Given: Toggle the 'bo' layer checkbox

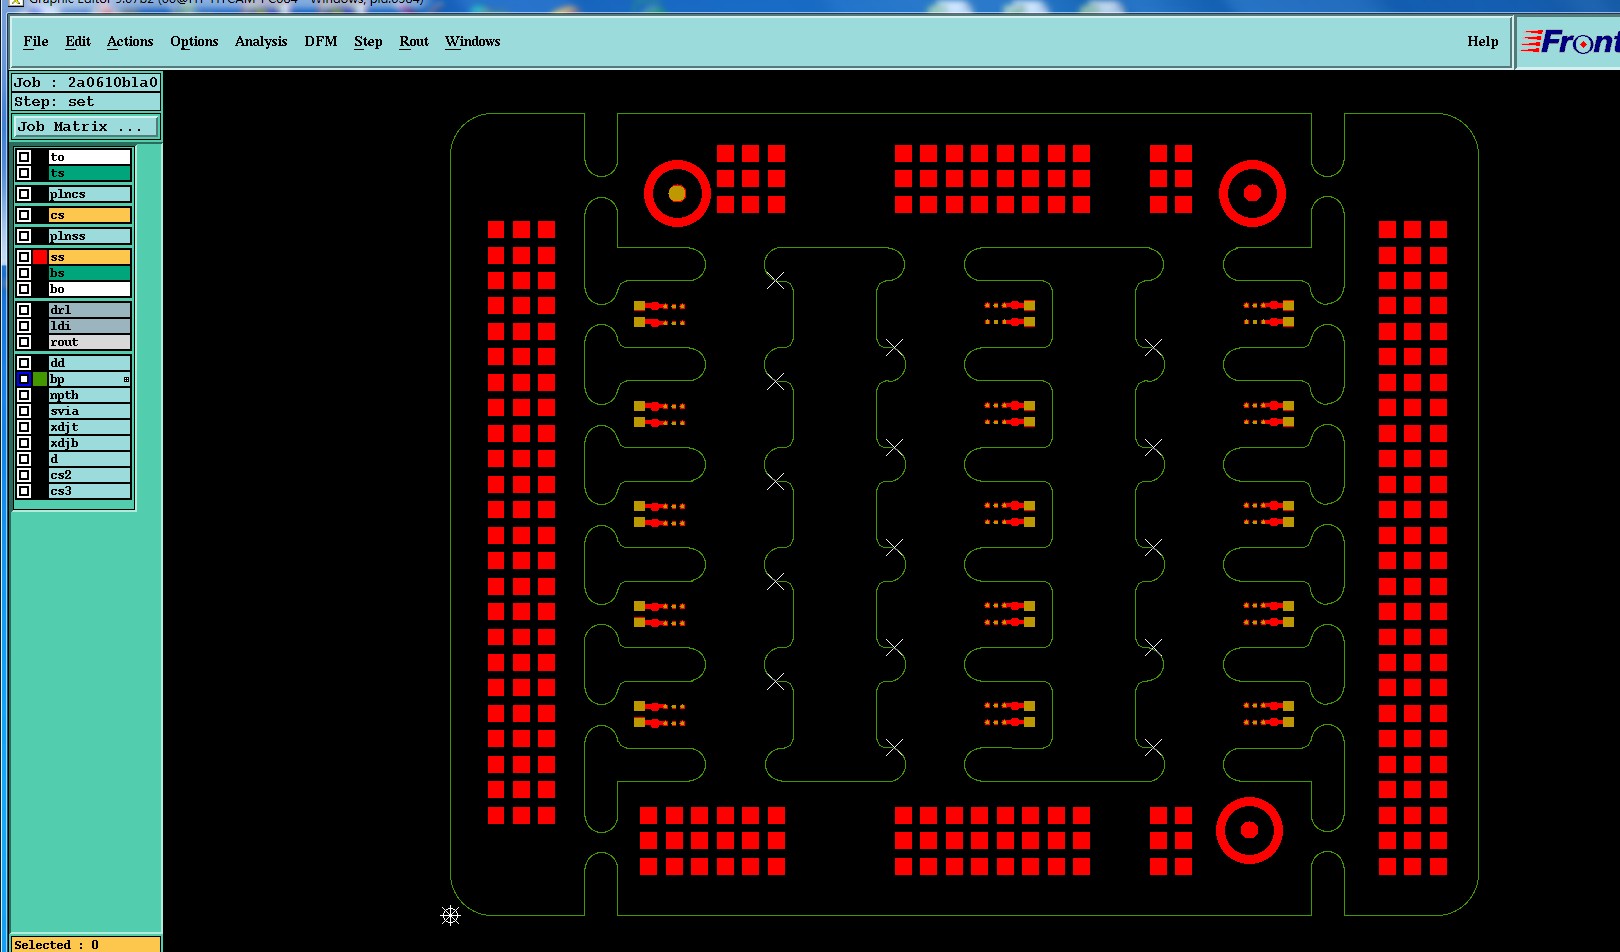Looking at the screenshot, I should click(x=24, y=289).
